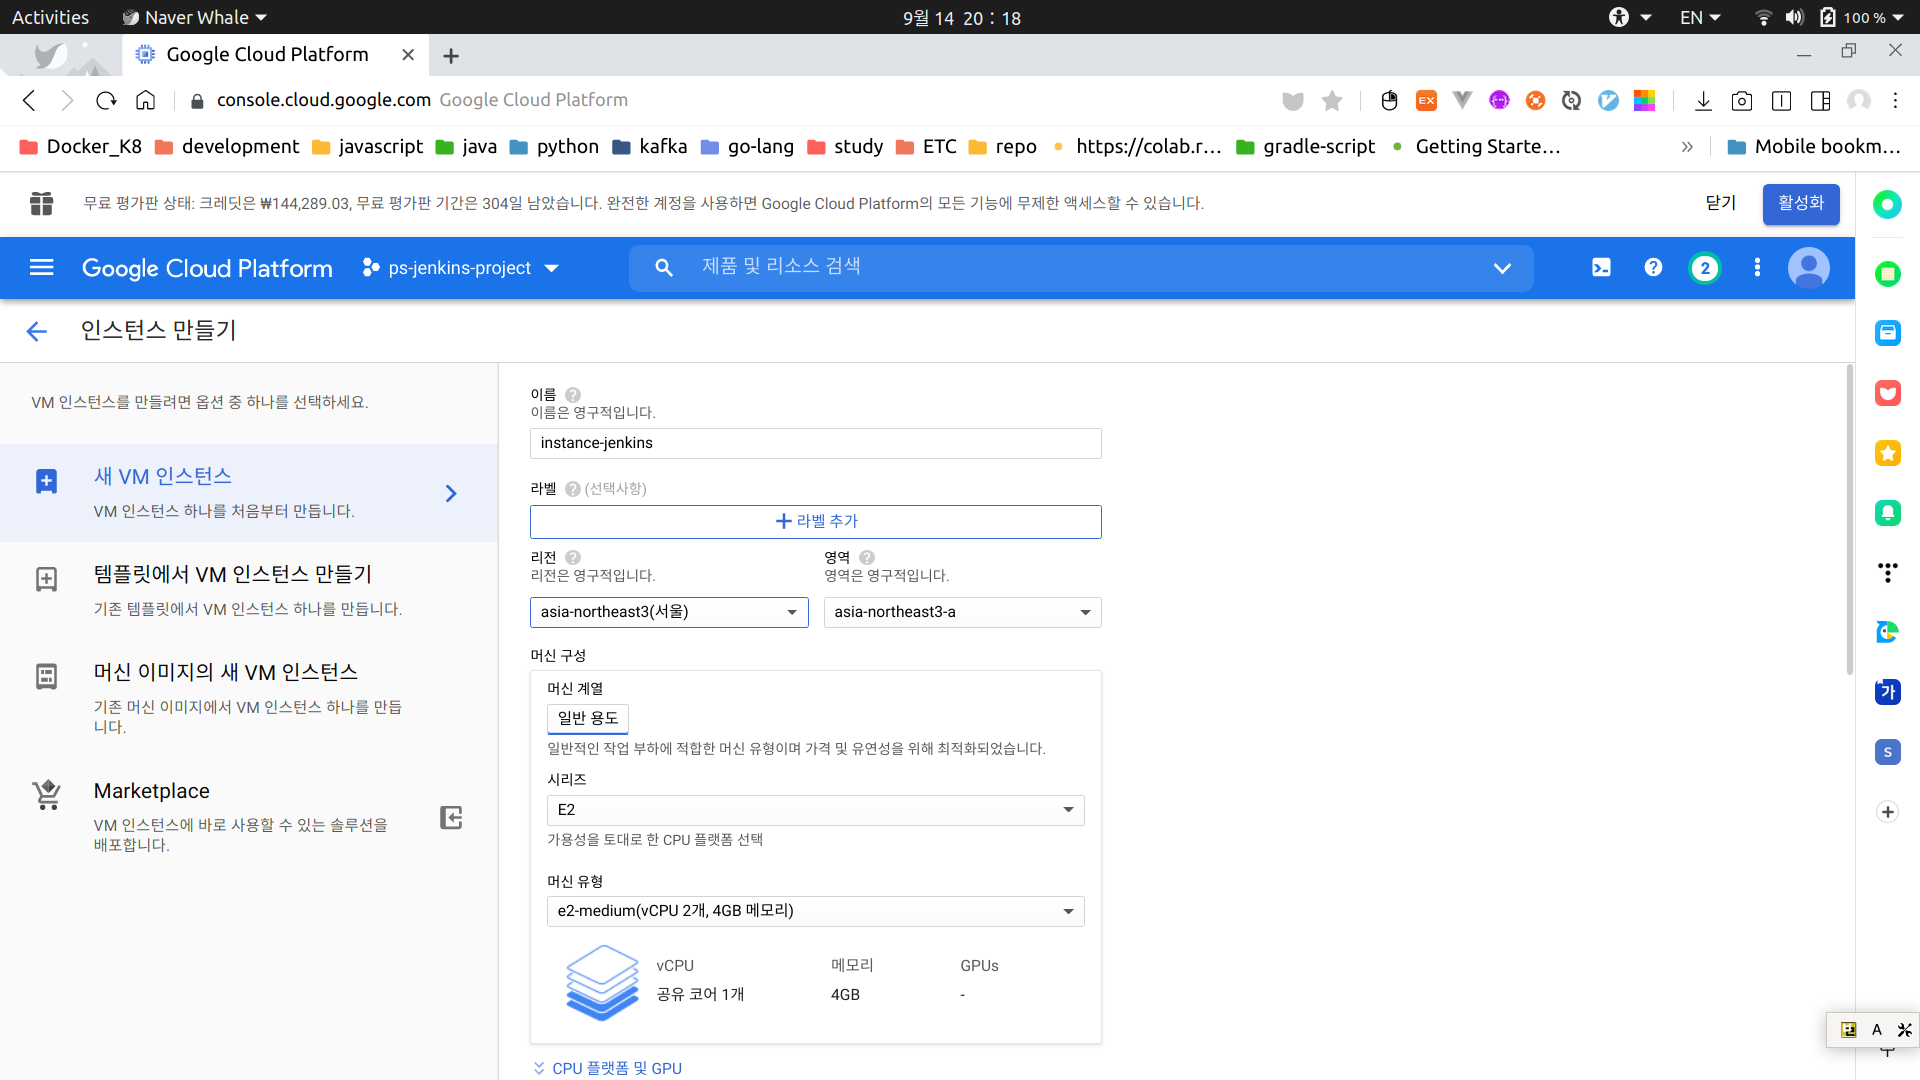Open the 영역 asia-northeast3-a dropdown

tap(962, 612)
